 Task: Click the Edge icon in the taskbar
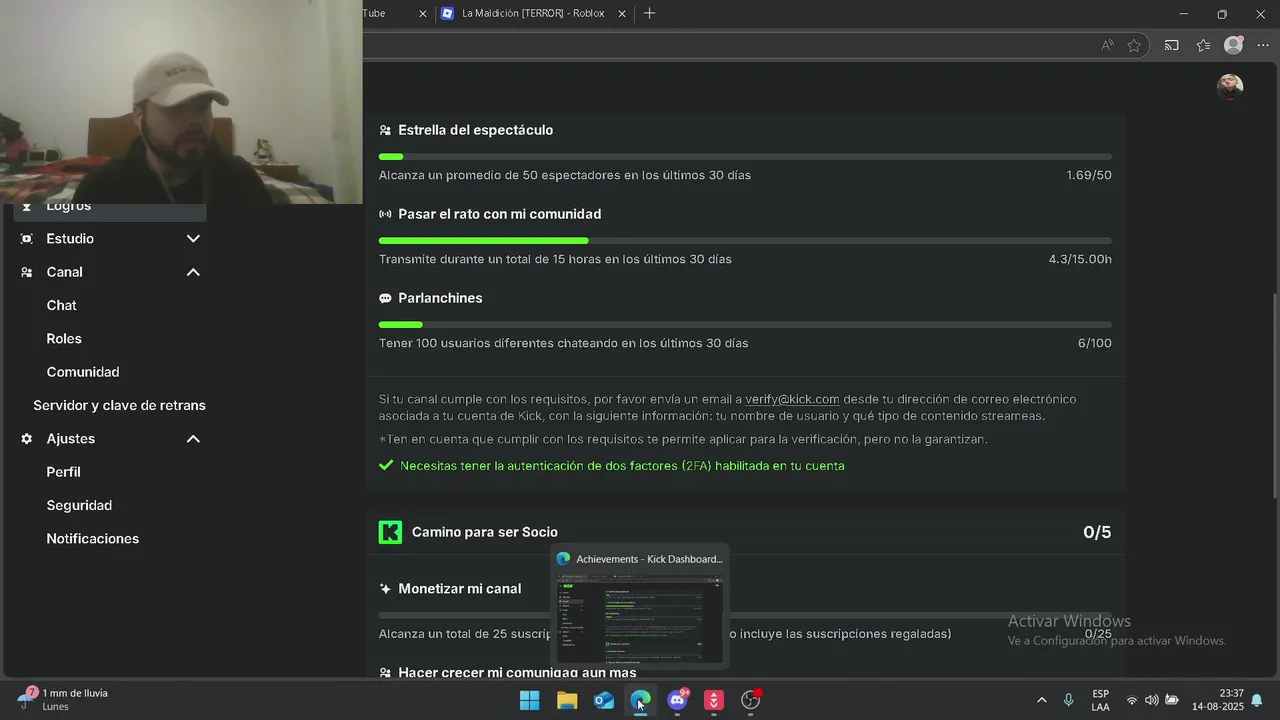[640, 700]
